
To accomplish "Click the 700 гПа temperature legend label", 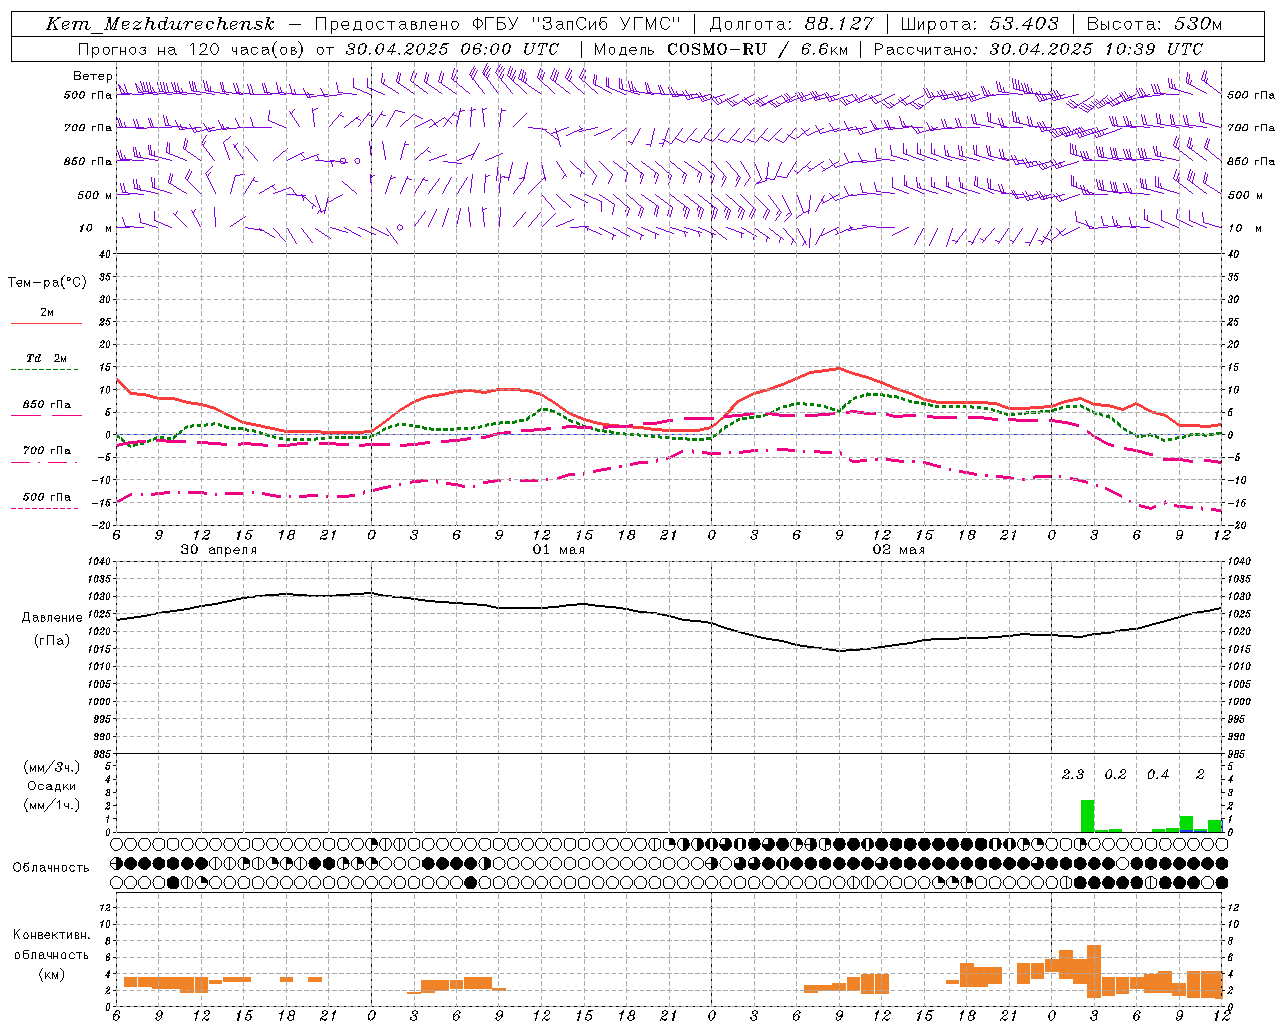I will tap(47, 450).
